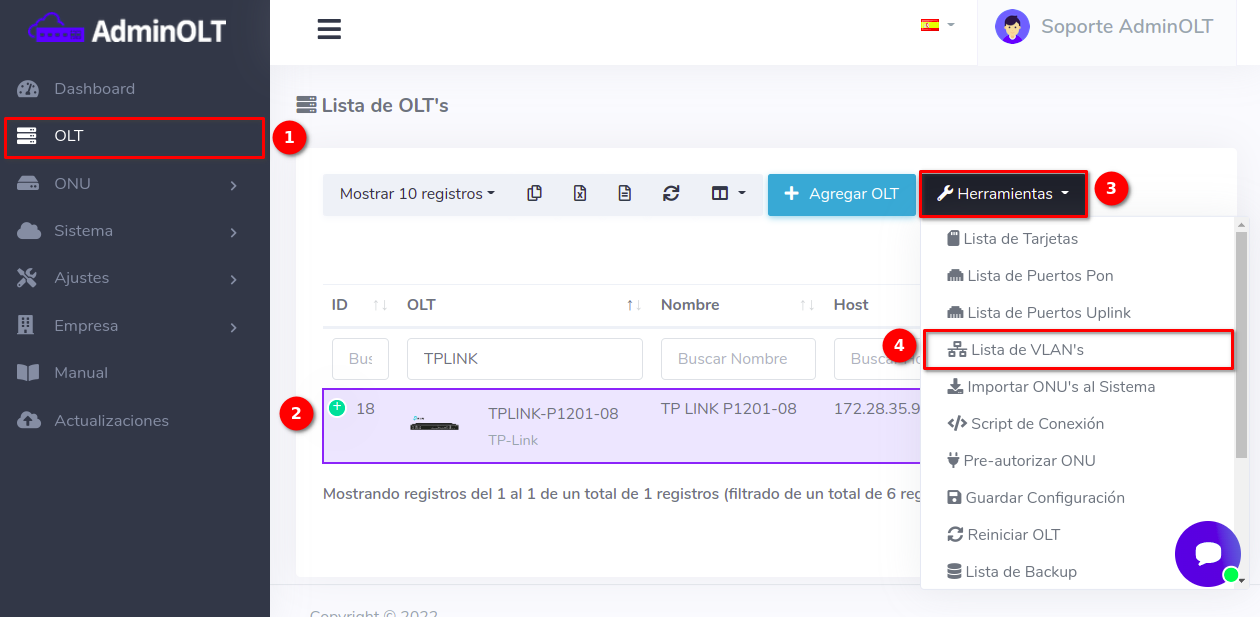Click the Buscar Nombre search field

pyautogui.click(x=738, y=359)
